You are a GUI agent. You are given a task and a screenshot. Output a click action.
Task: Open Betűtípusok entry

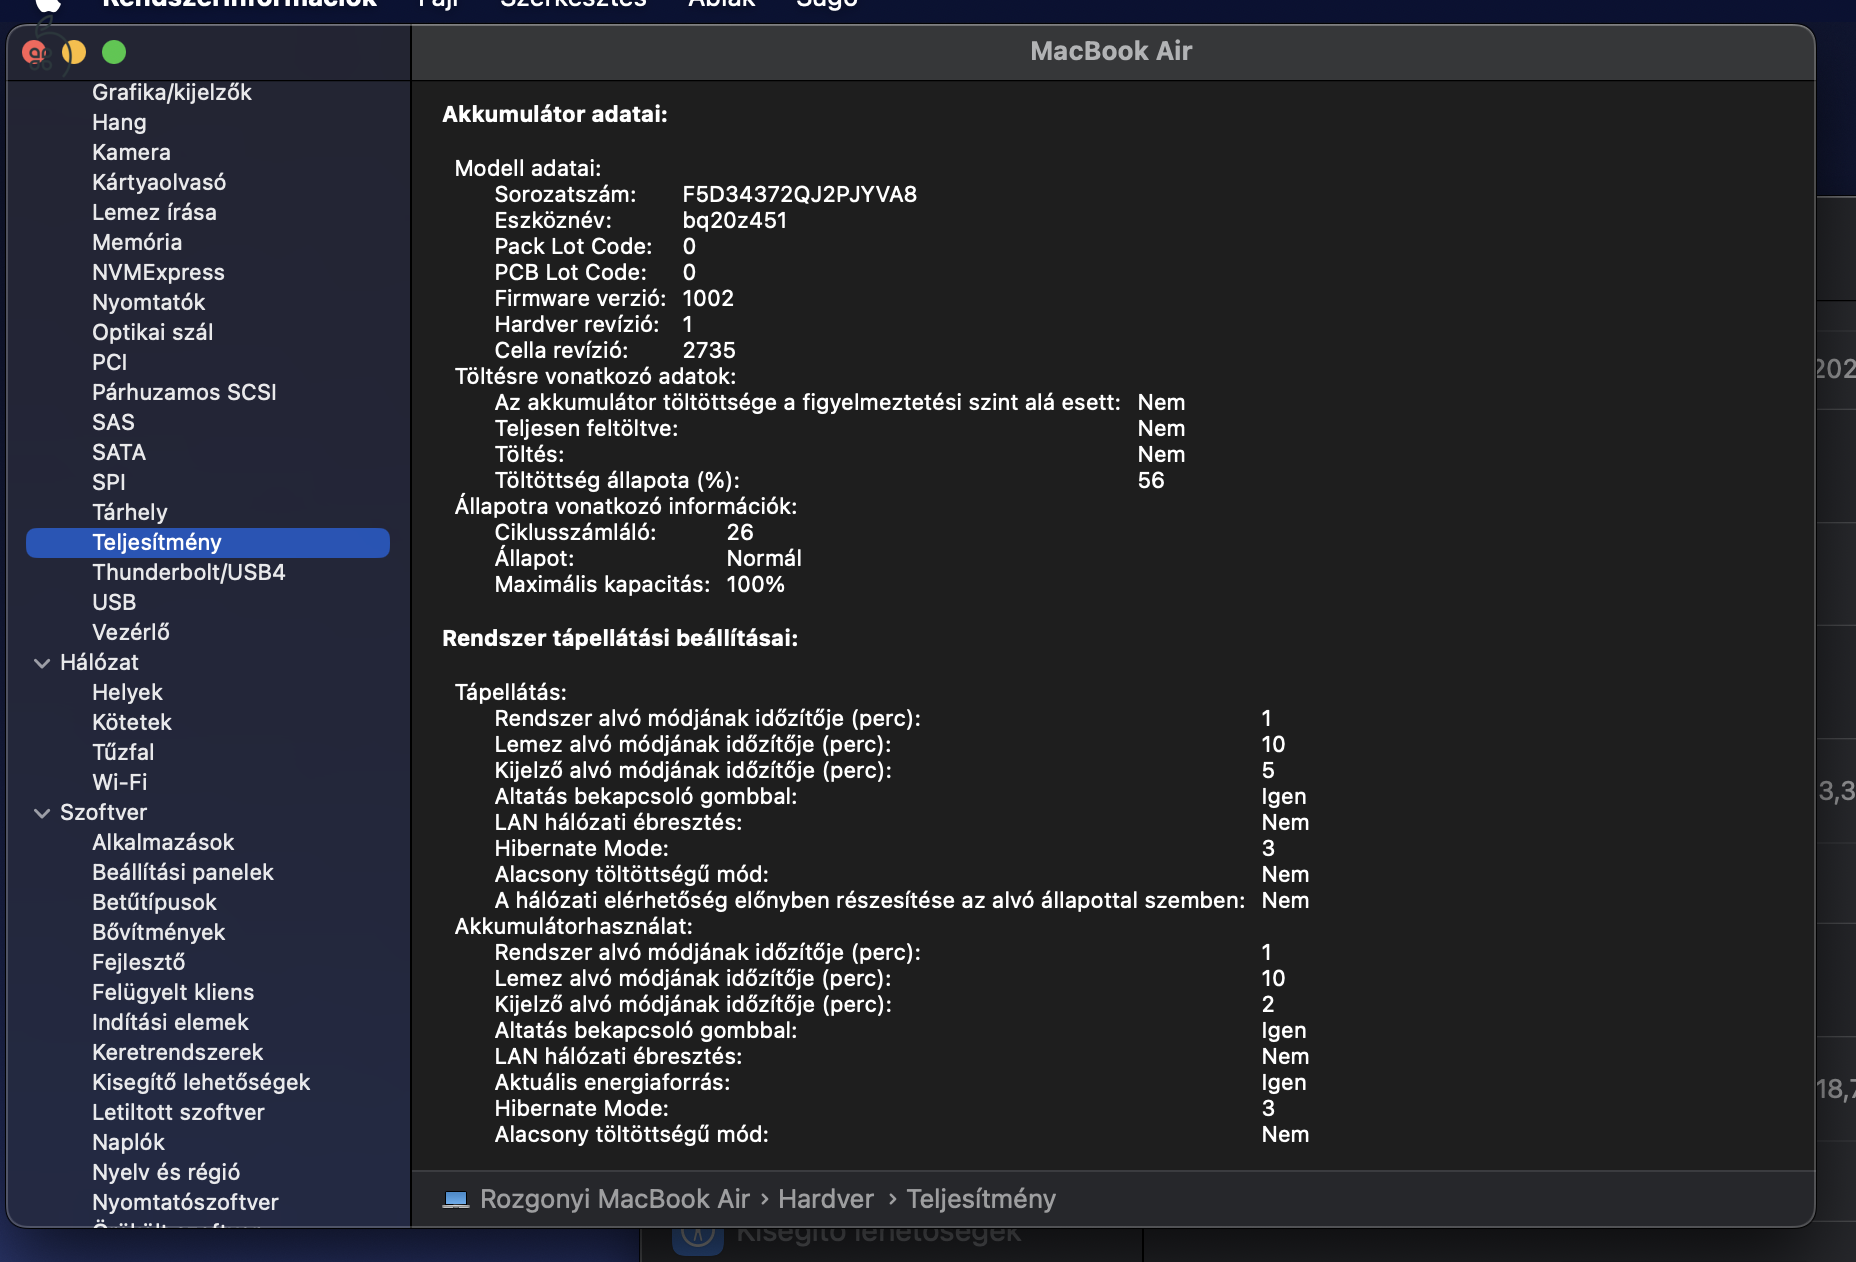point(154,902)
